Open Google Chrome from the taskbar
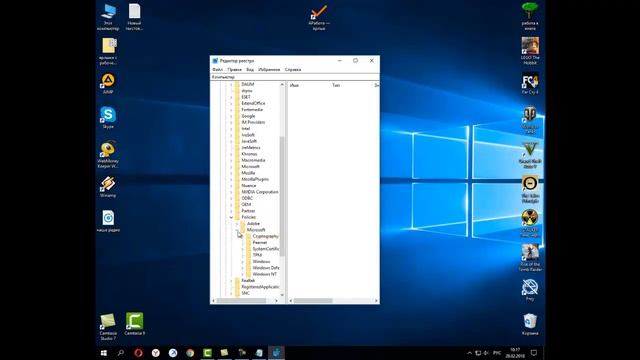The image size is (640, 360). tap(190, 353)
